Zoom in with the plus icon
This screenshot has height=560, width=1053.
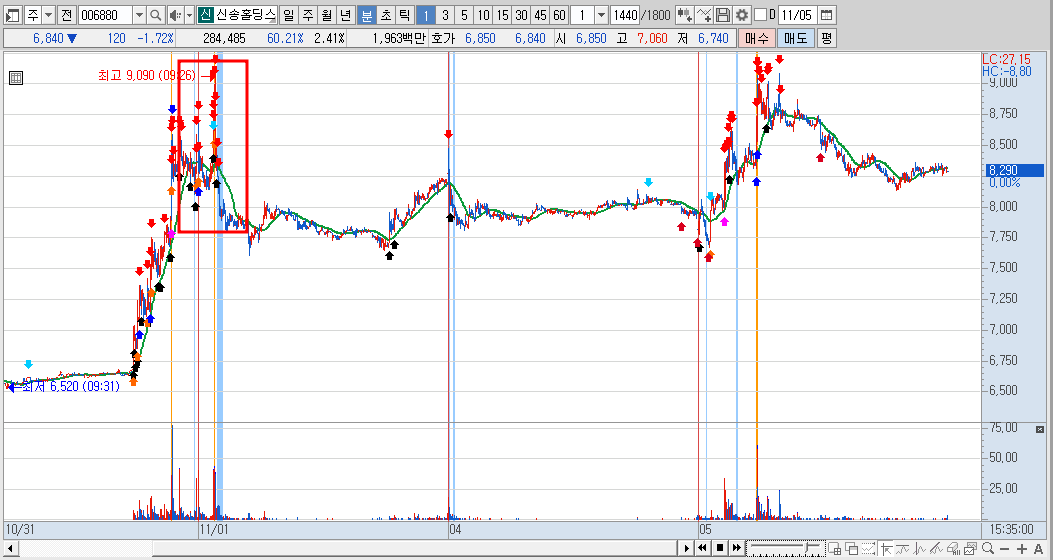1022,549
